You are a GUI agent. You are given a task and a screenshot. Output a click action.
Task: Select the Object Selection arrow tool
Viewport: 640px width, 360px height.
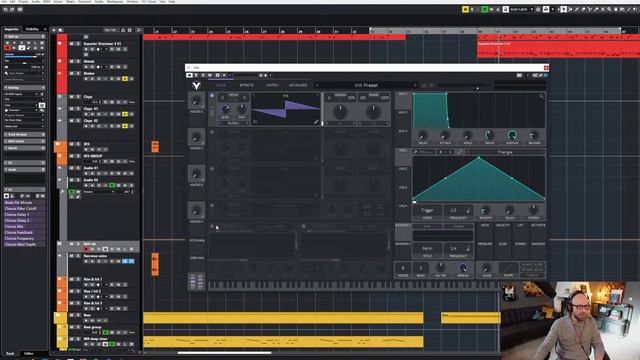coord(564,9)
